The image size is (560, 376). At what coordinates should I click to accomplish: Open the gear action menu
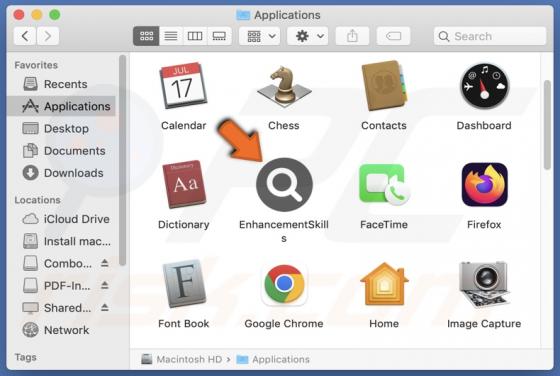tap(308, 36)
